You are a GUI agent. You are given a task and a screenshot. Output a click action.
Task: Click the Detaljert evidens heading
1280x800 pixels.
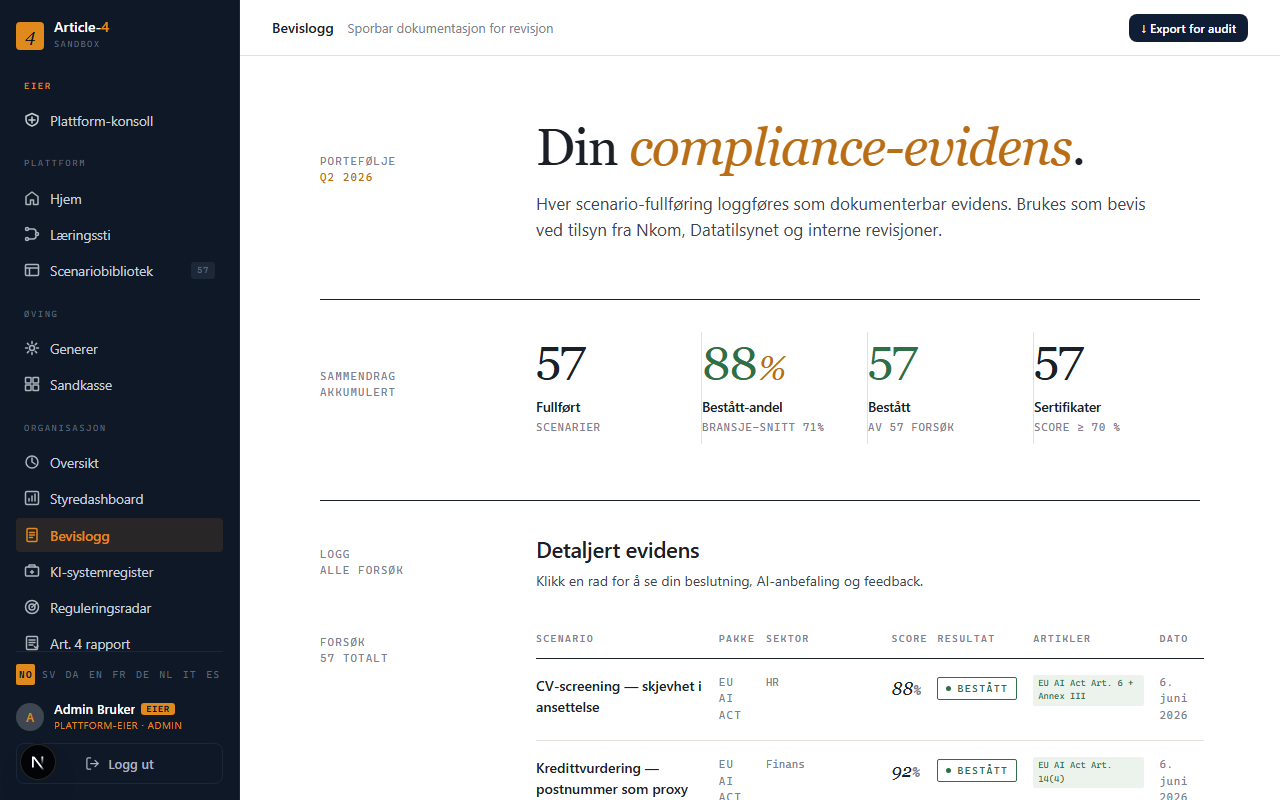(x=618, y=550)
